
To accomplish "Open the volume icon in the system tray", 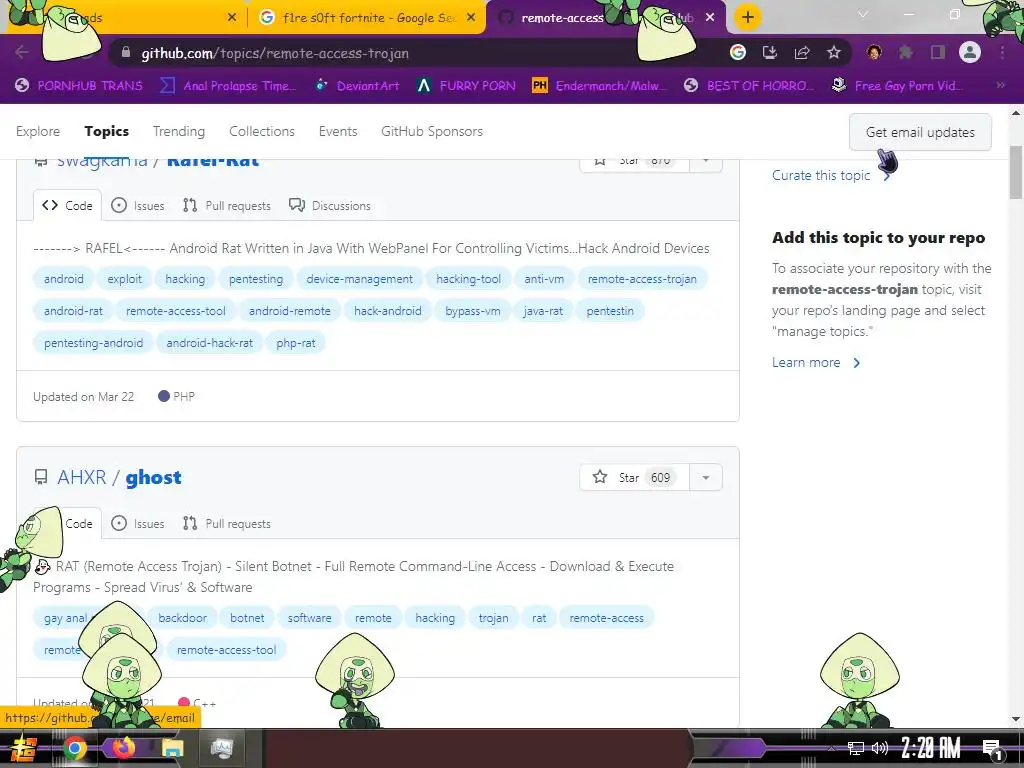I will pyautogui.click(x=880, y=748).
